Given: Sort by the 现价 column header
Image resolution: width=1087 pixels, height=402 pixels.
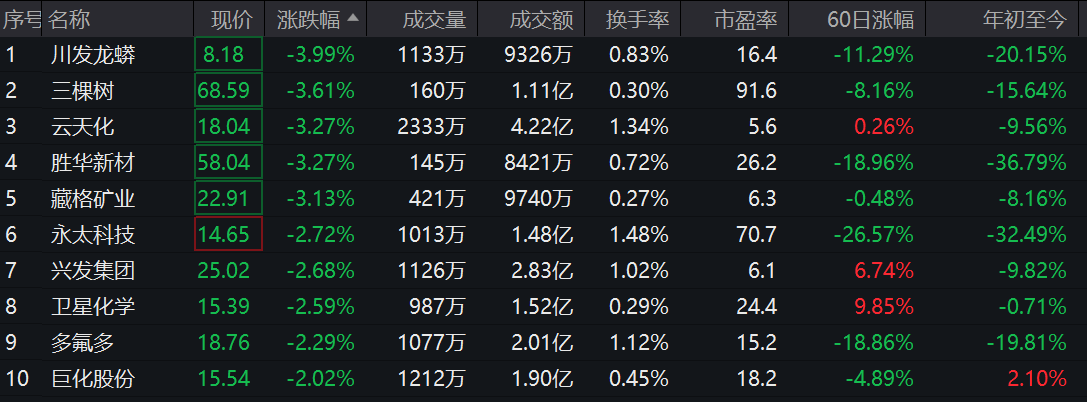Looking at the screenshot, I should 232,19.
